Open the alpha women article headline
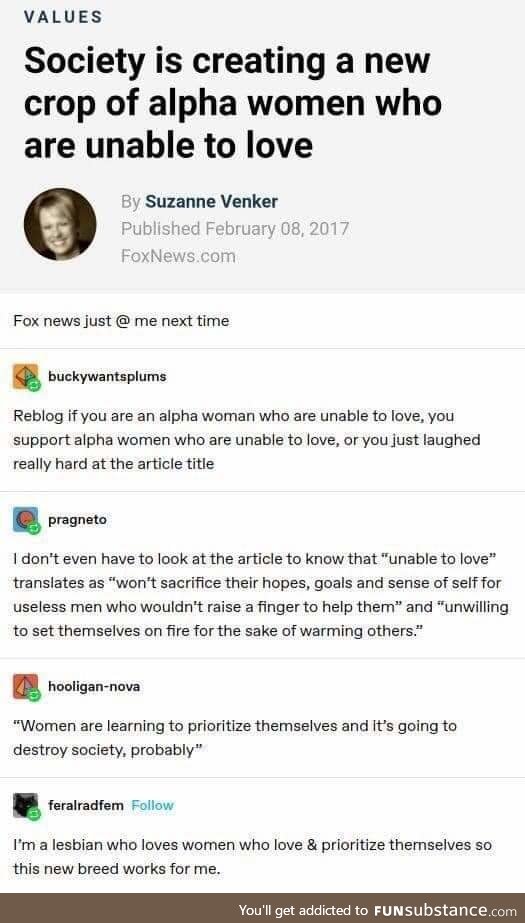Image resolution: width=525 pixels, height=923 pixels. (232, 102)
